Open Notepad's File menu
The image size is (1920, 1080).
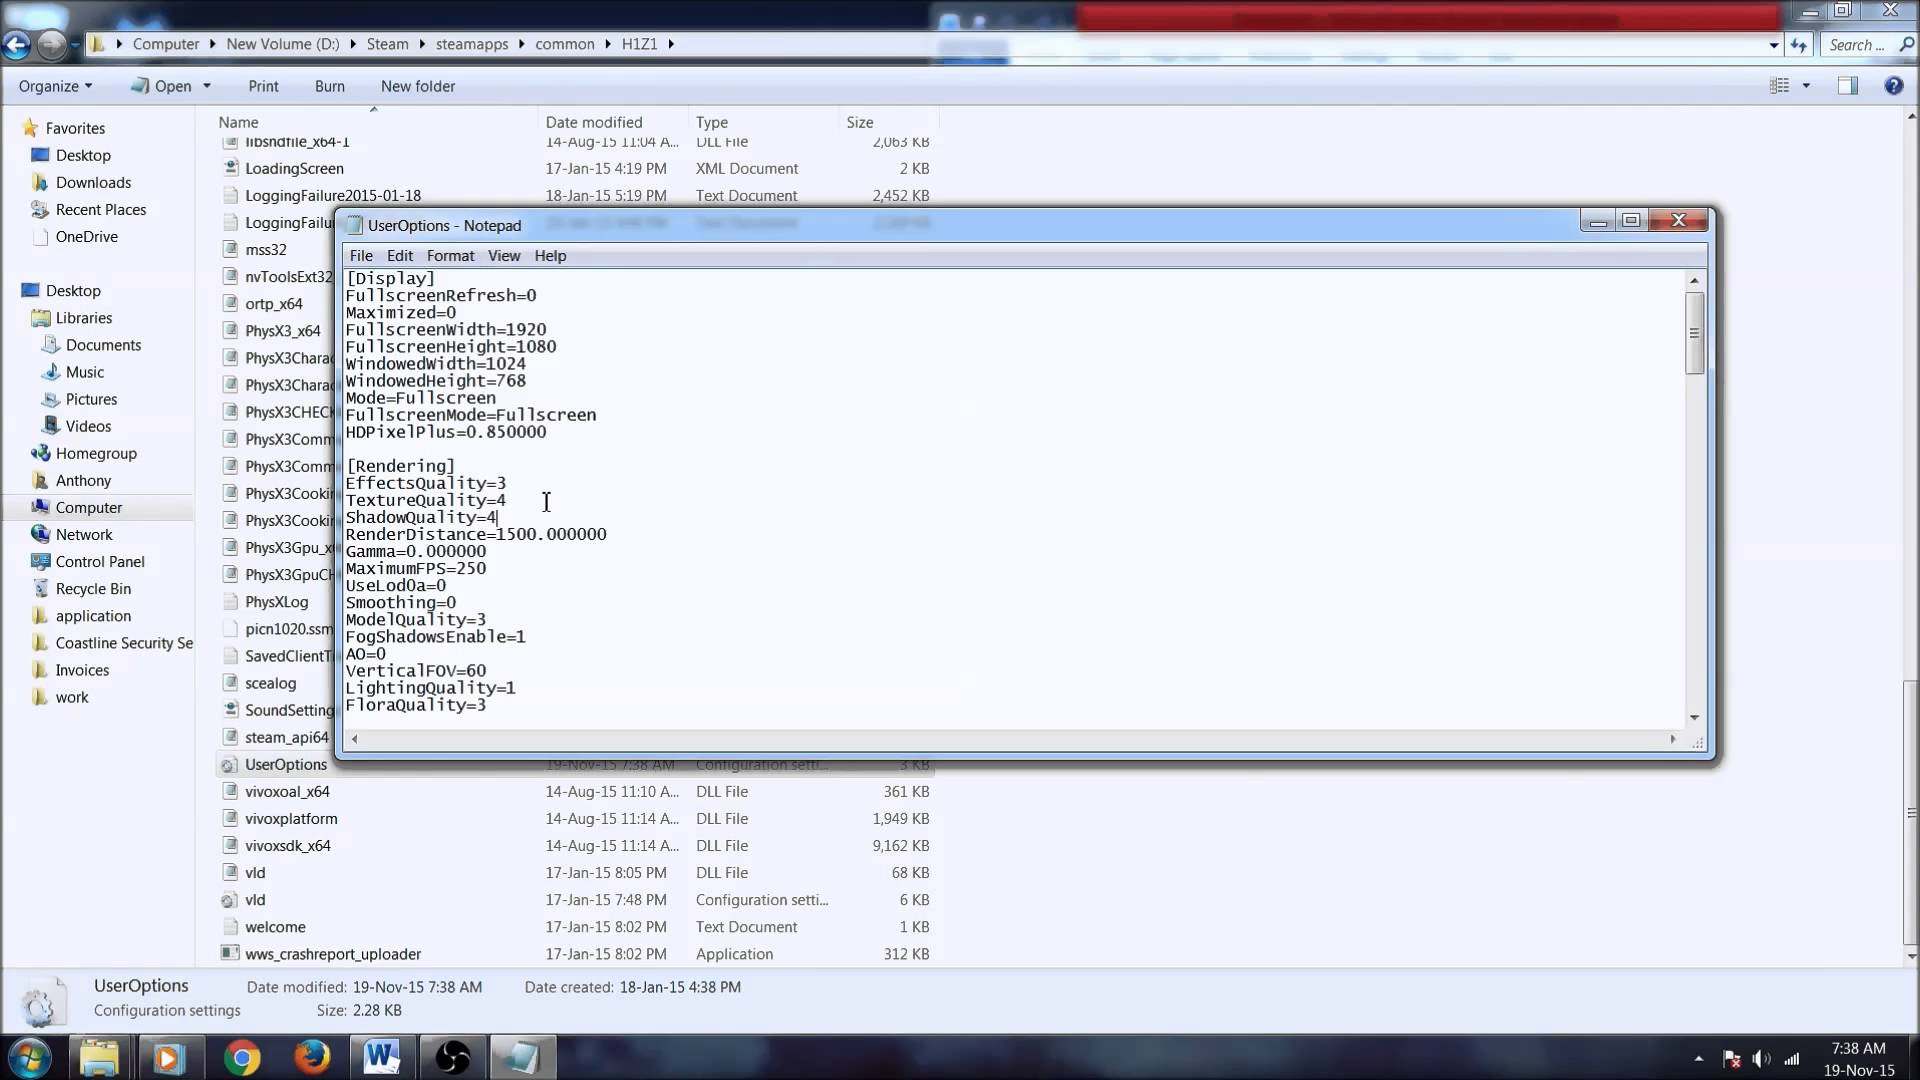(360, 256)
